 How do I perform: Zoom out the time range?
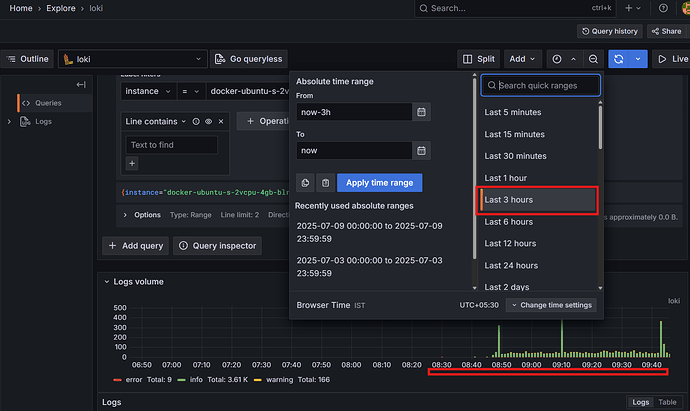[593, 59]
